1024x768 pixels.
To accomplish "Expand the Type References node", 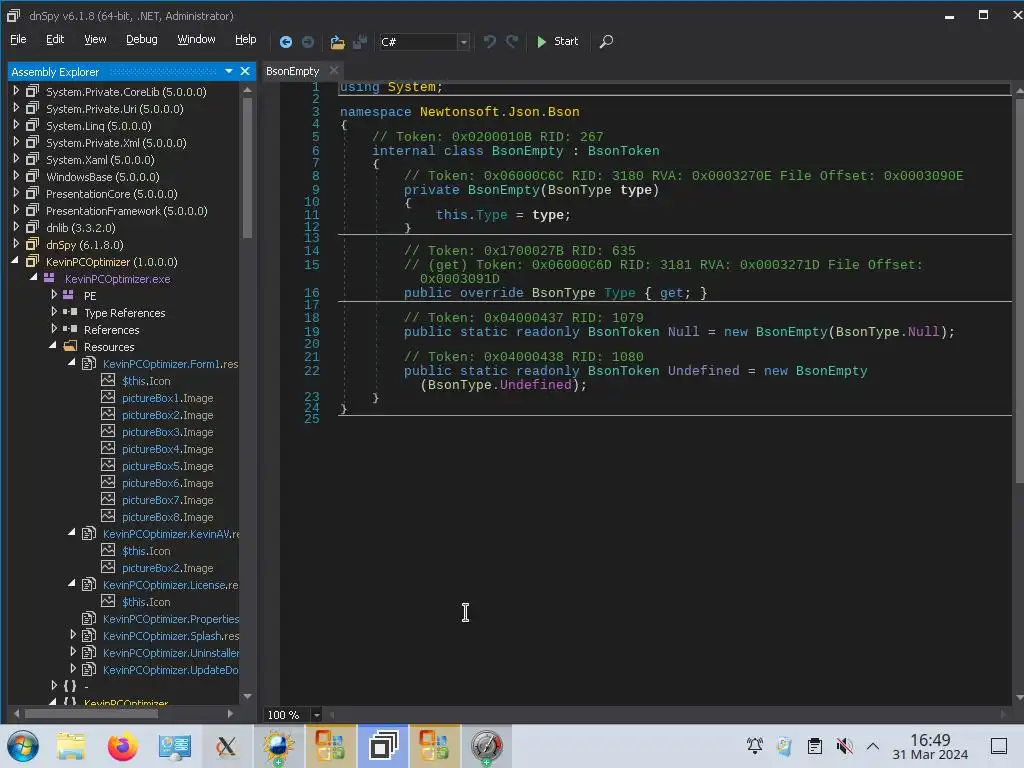I will (54, 312).
